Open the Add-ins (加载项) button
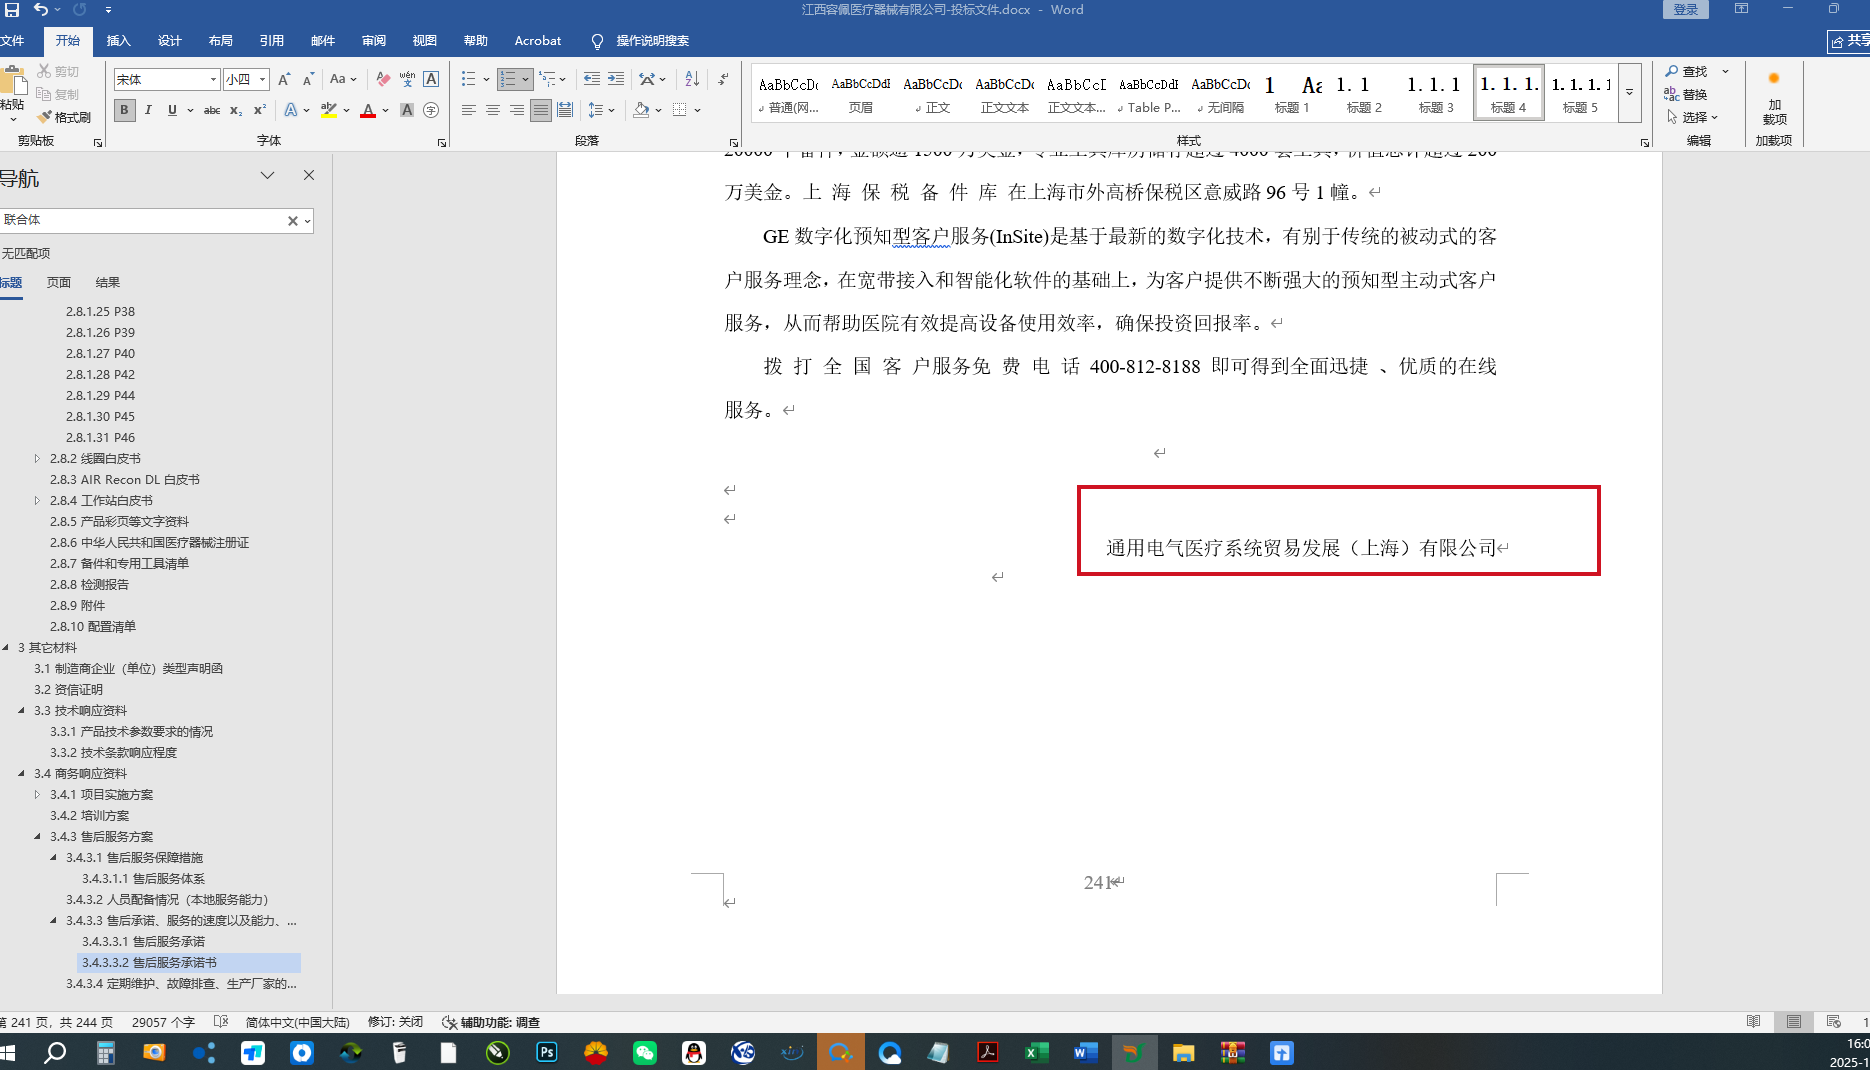Screen dimensions: 1870x1070 click(1774, 97)
